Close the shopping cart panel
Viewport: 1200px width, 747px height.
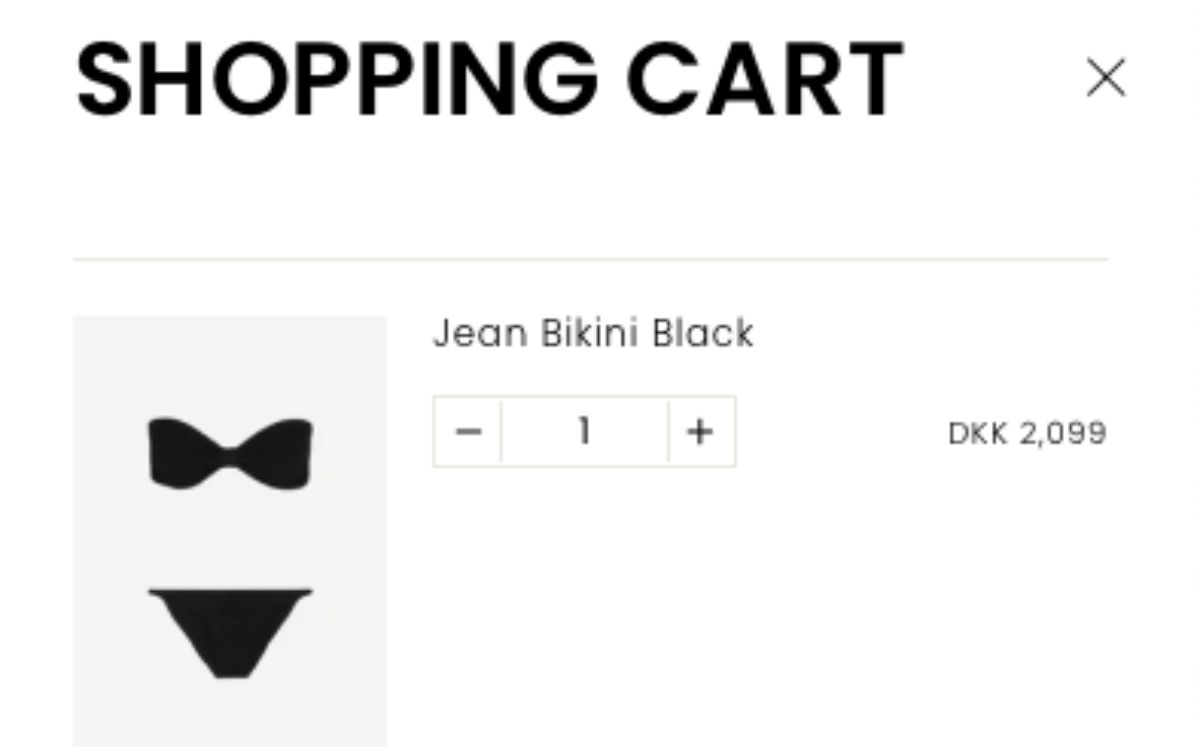1105,78
